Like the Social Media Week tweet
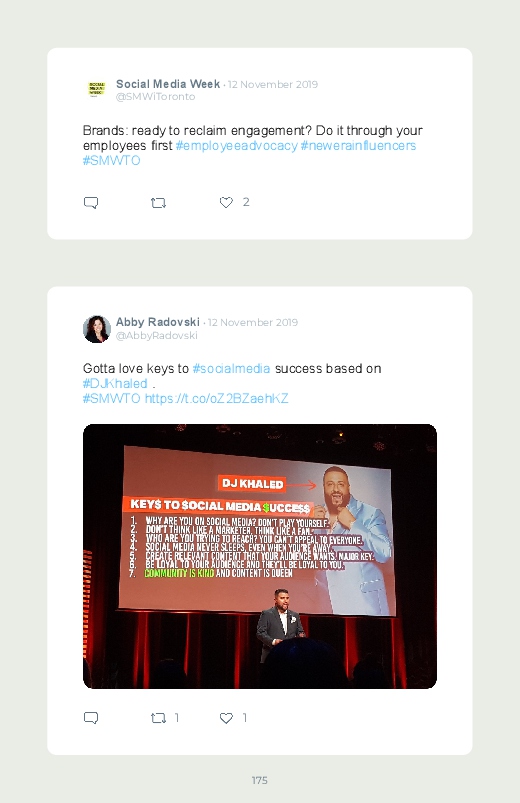Image resolution: width=520 pixels, height=803 pixels. click(x=226, y=203)
